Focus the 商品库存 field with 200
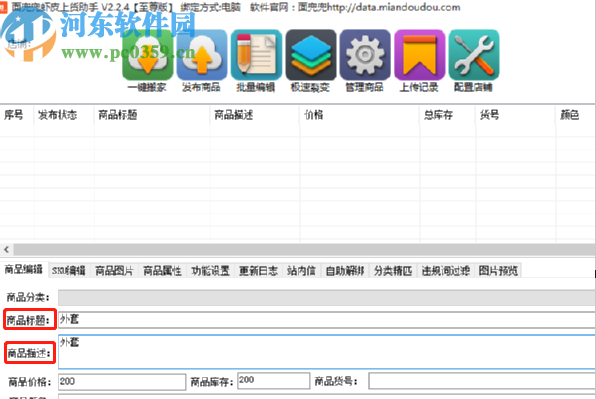The height and width of the screenshot is (399, 596). point(274,381)
